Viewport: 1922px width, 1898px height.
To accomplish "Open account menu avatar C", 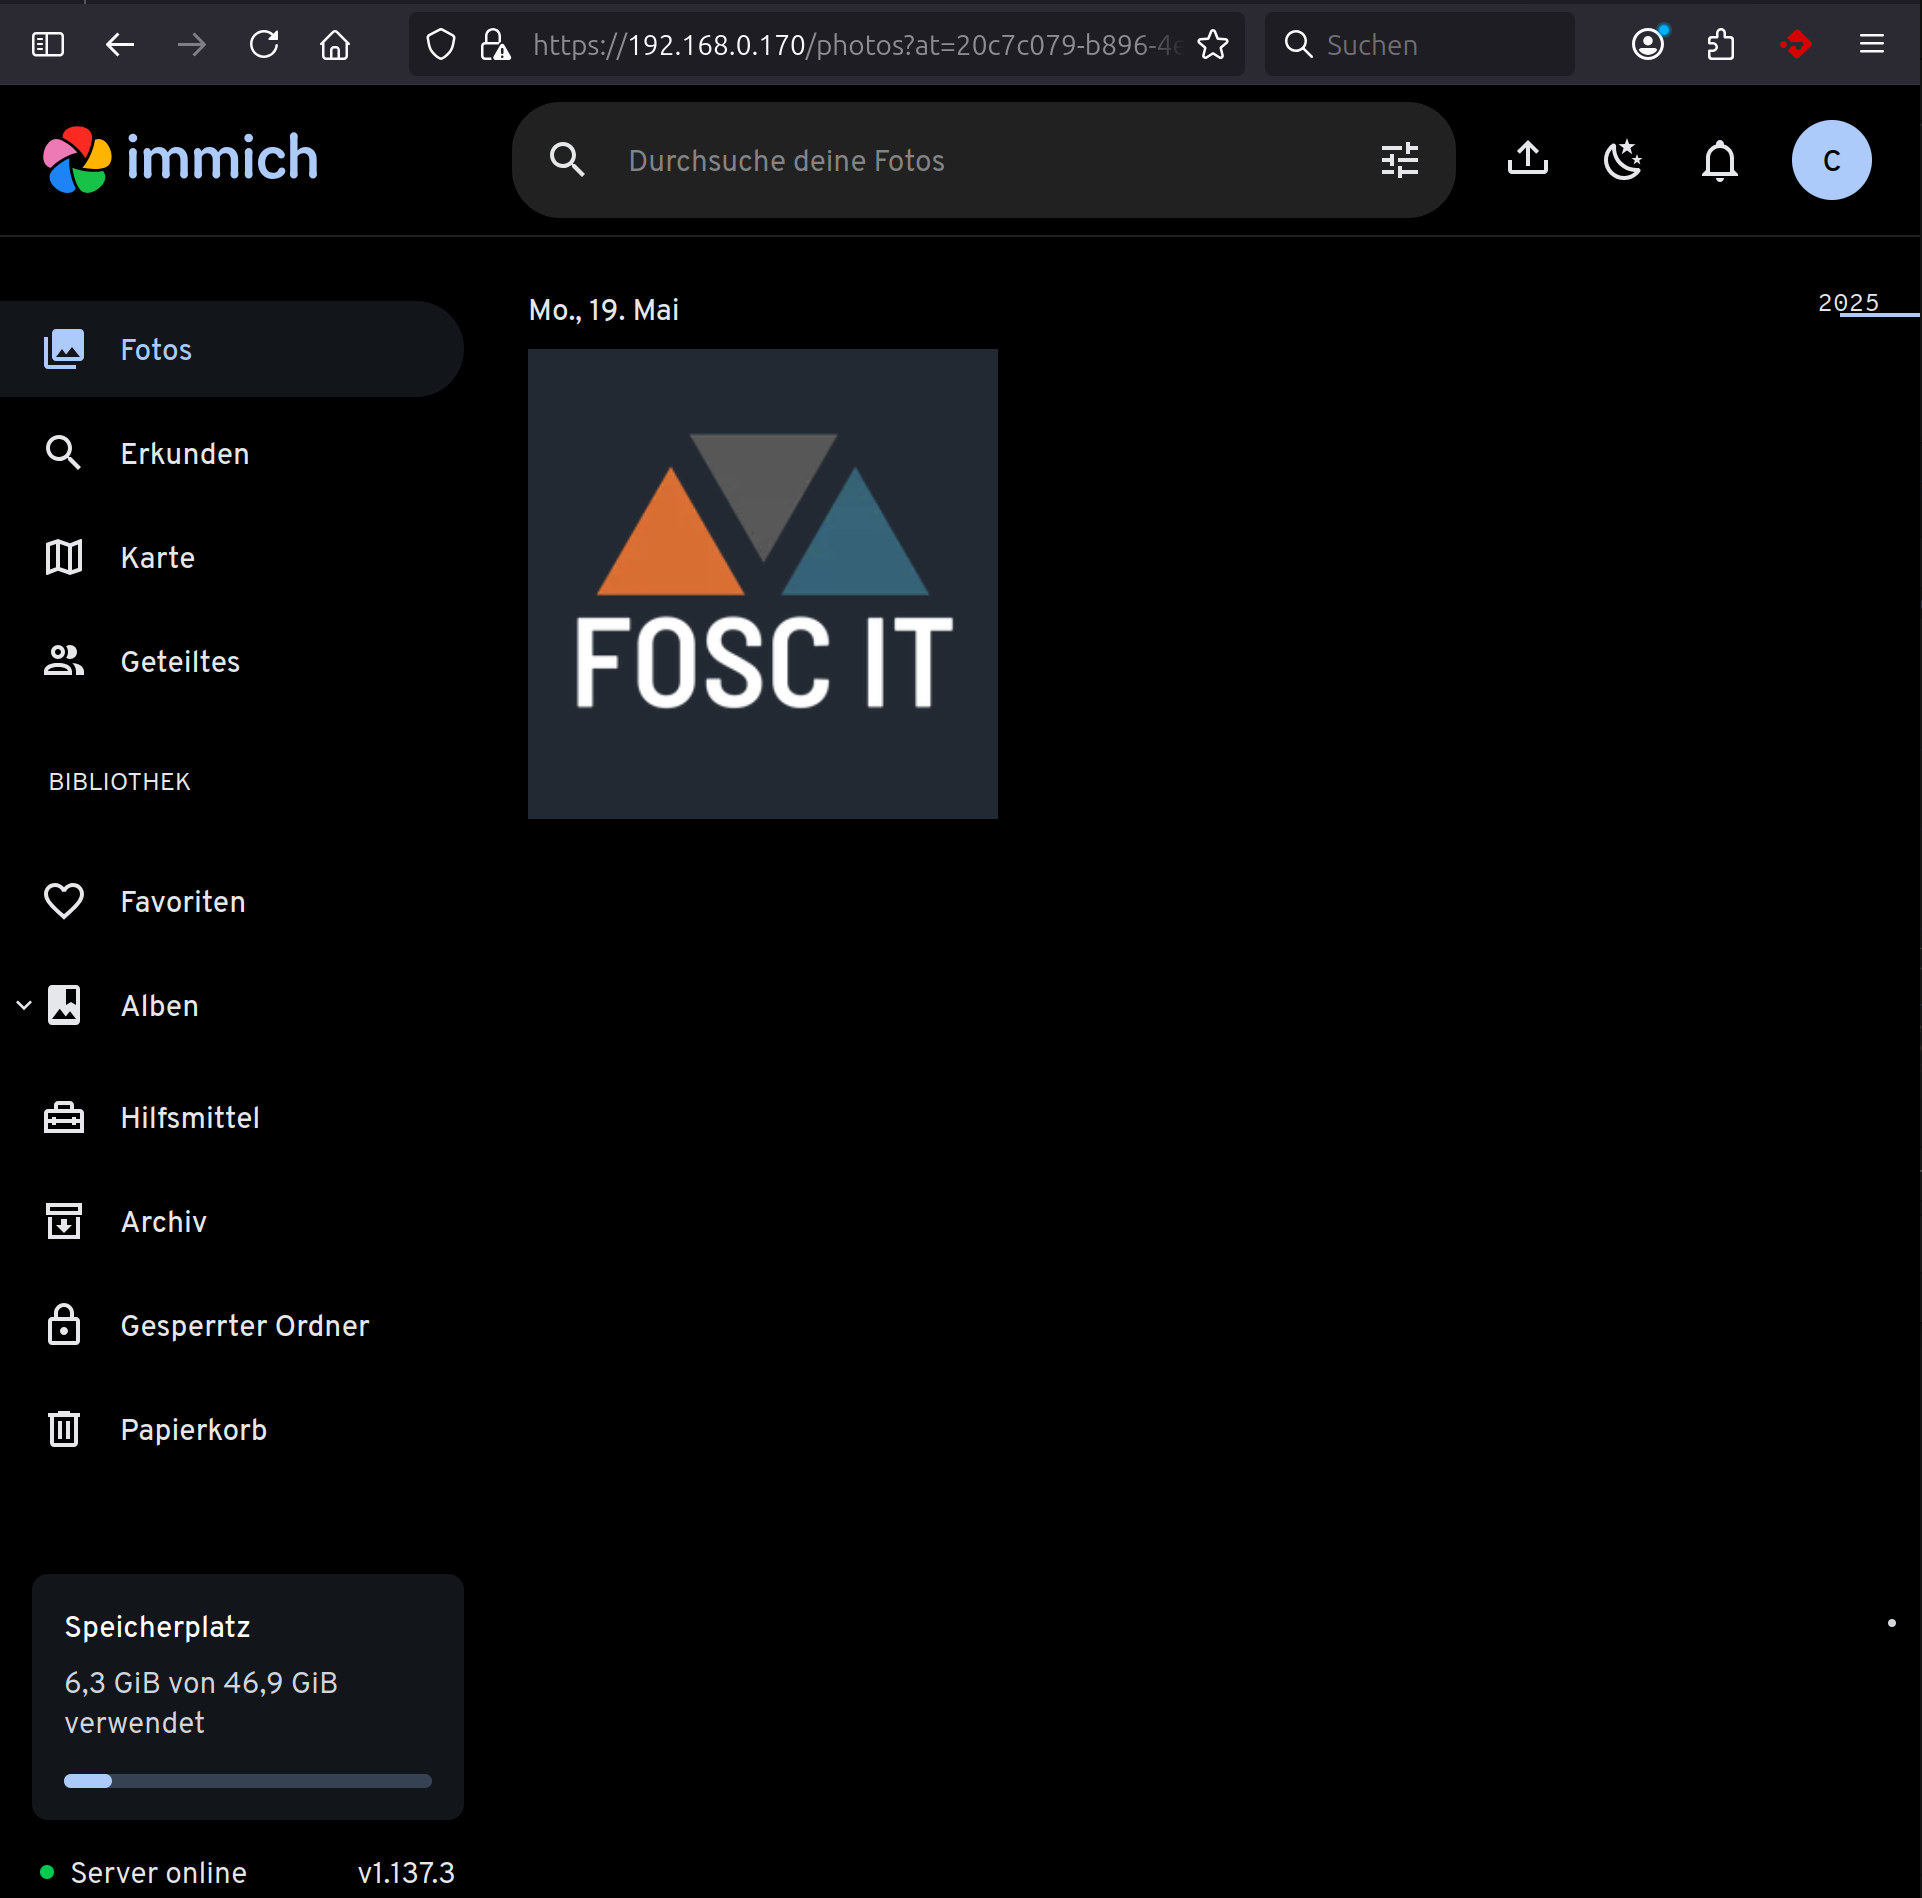I will 1831,160.
